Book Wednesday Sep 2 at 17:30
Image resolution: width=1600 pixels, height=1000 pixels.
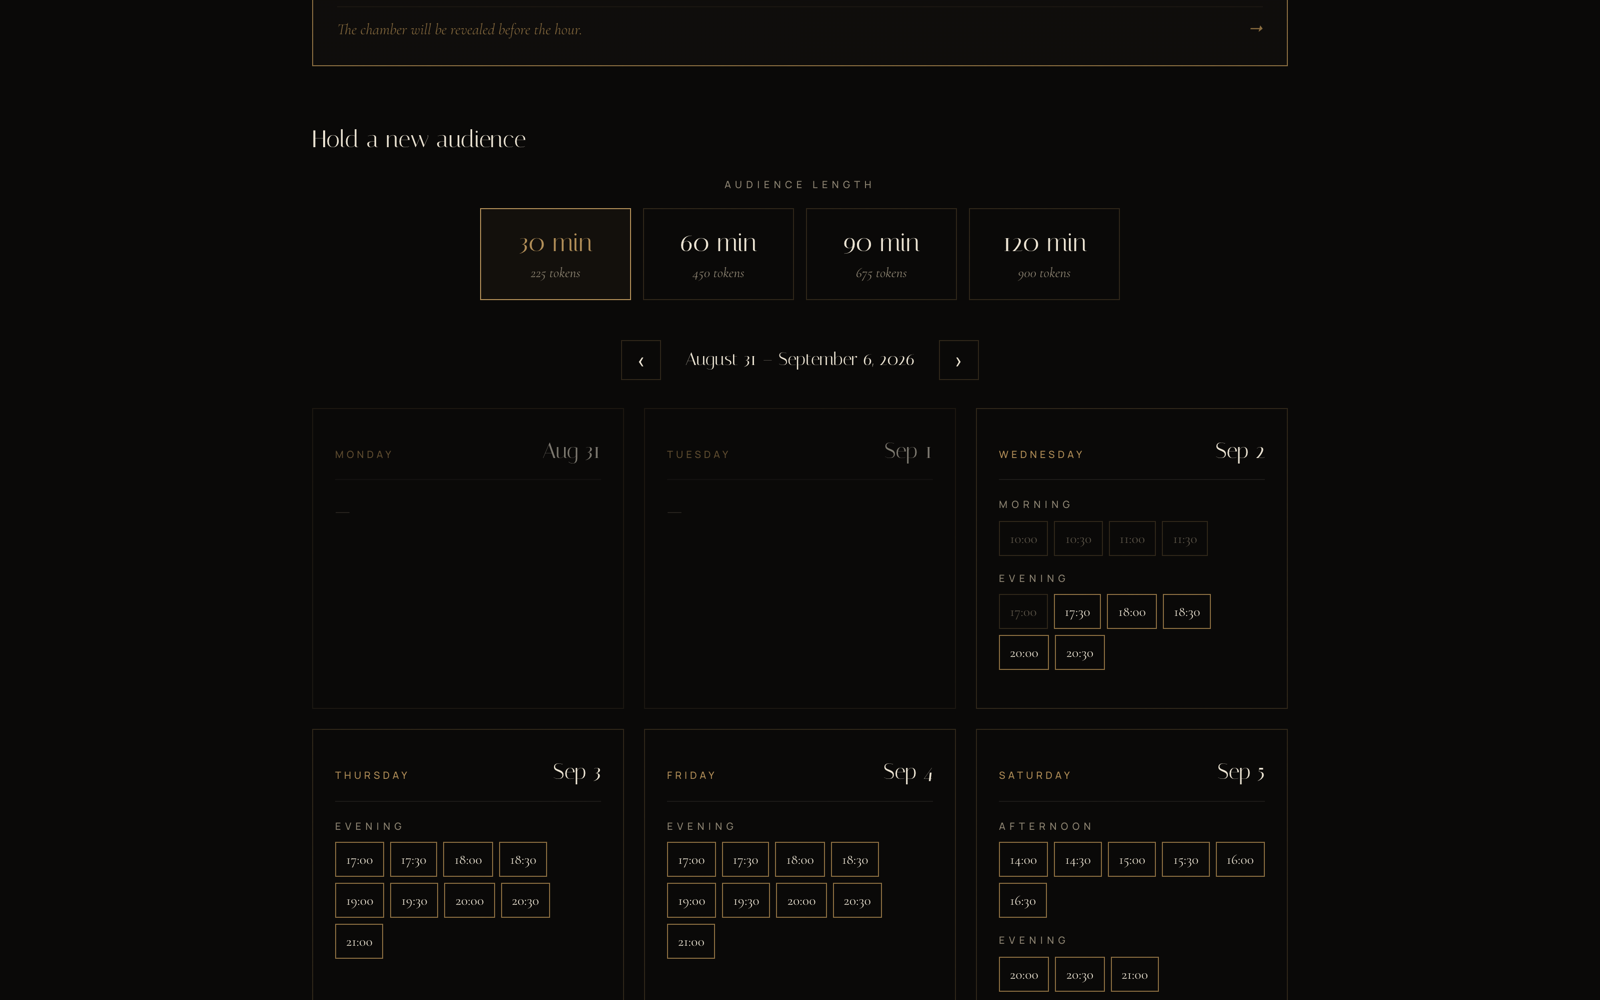coord(1077,612)
